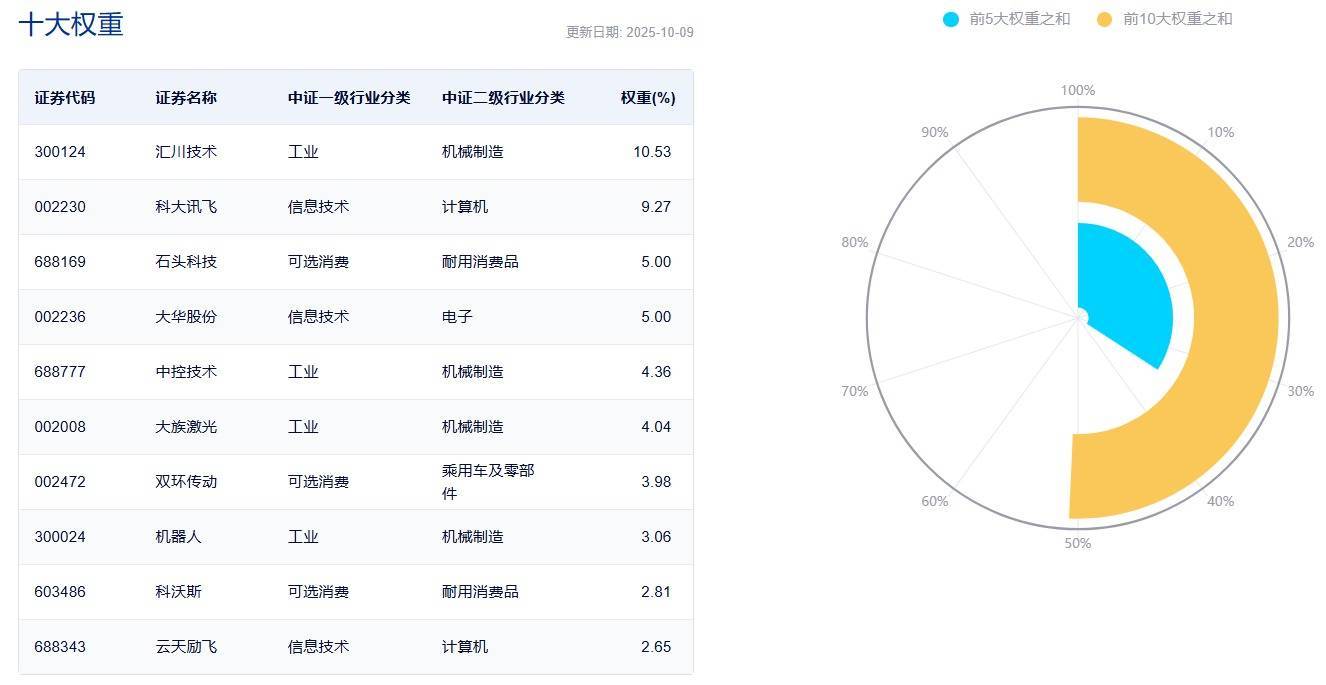This screenshot has height=685, width=1326.
Task: Click the 中证一级行业分类 column header
Action: click(349, 98)
